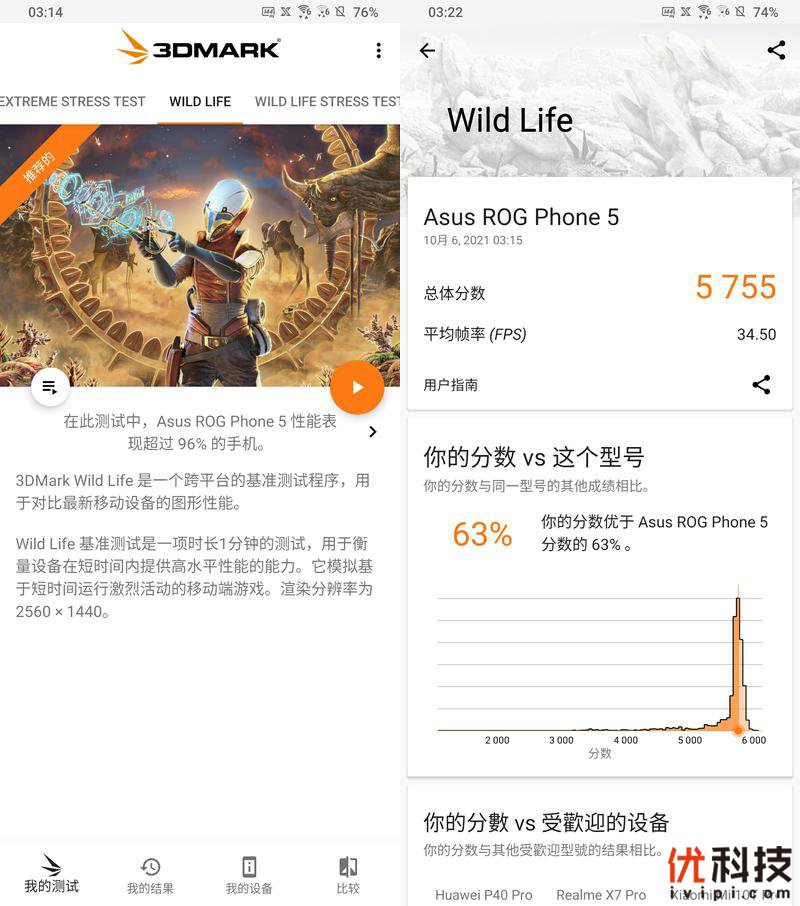Go back using the left arrow
The width and height of the screenshot is (800, 906).
click(x=427, y=51)
